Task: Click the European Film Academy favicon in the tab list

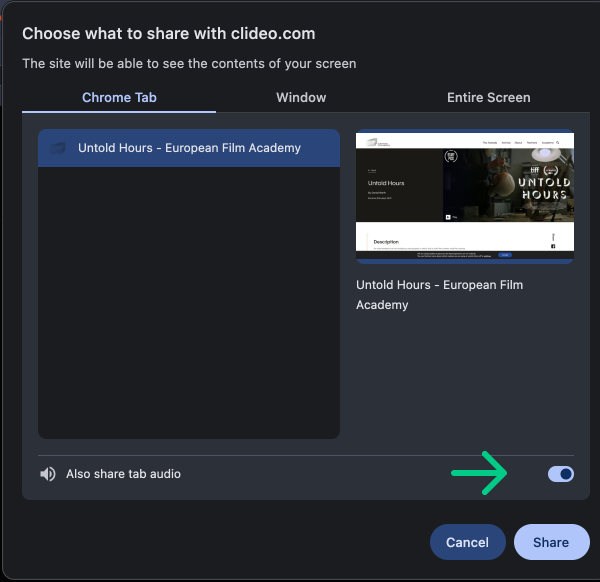Action: click(58, 148)
